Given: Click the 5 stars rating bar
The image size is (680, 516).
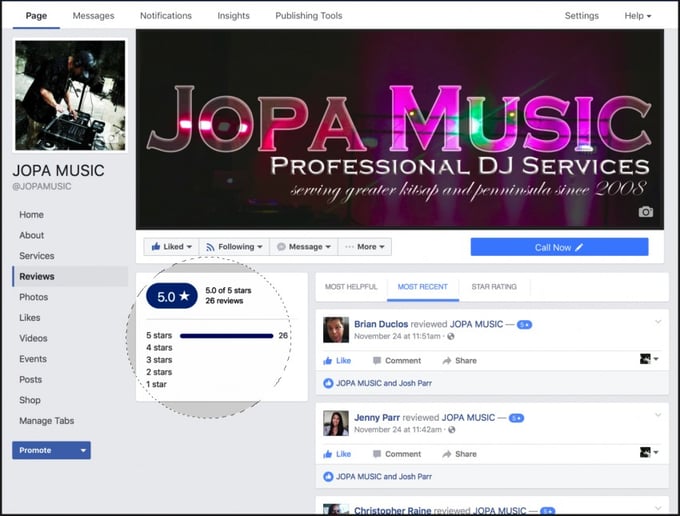Looking at the screenshot, I should (226, 336).
